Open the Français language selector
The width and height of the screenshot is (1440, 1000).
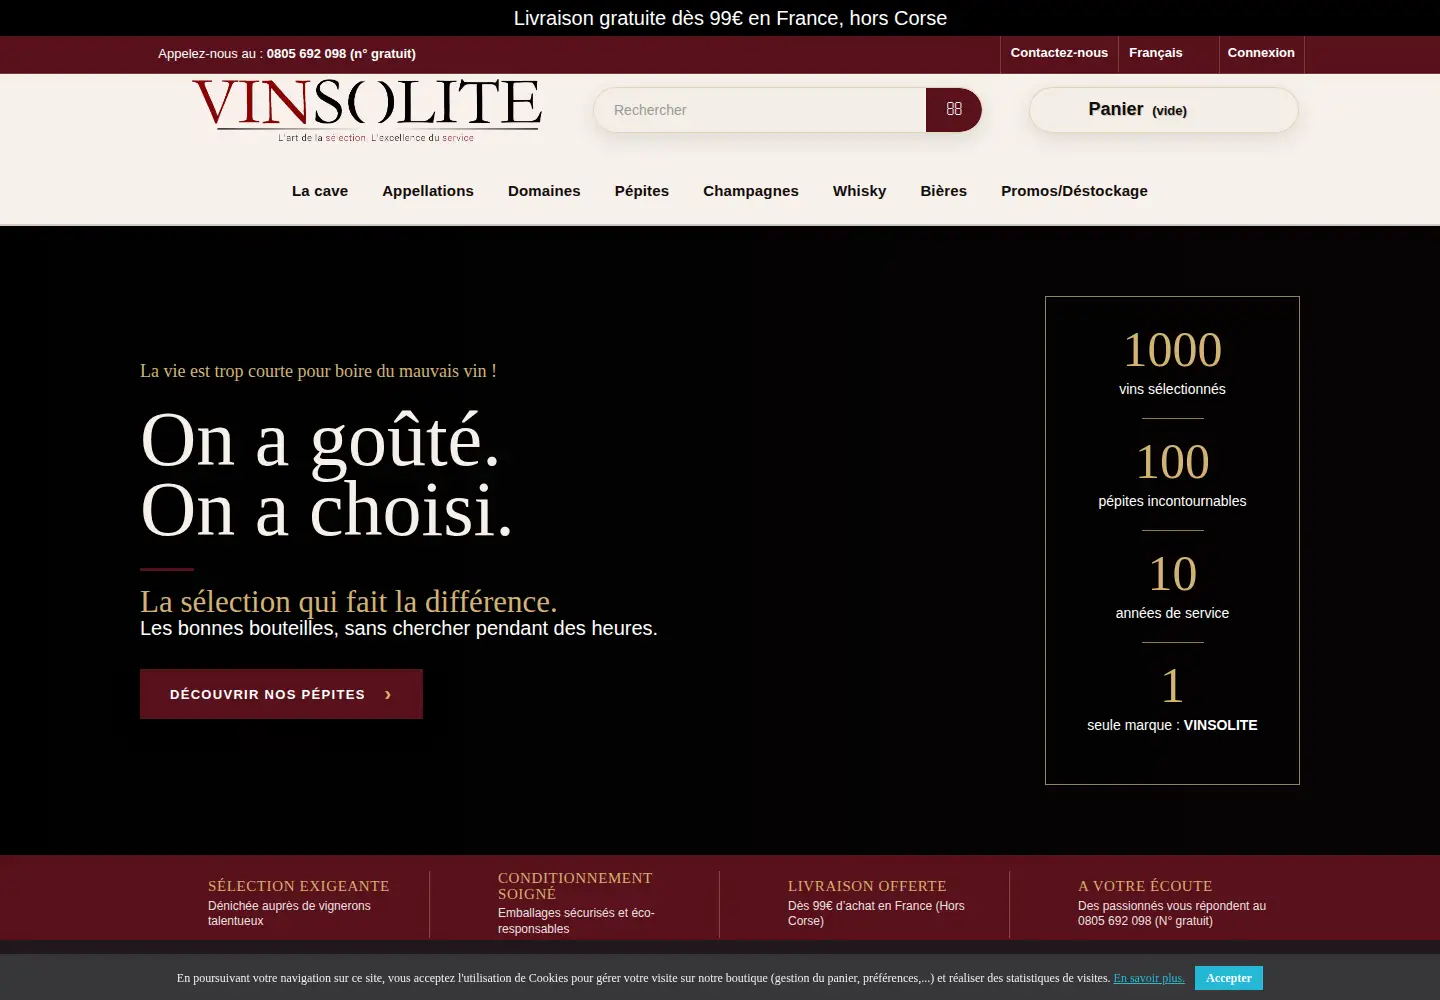pos(1156,53)
